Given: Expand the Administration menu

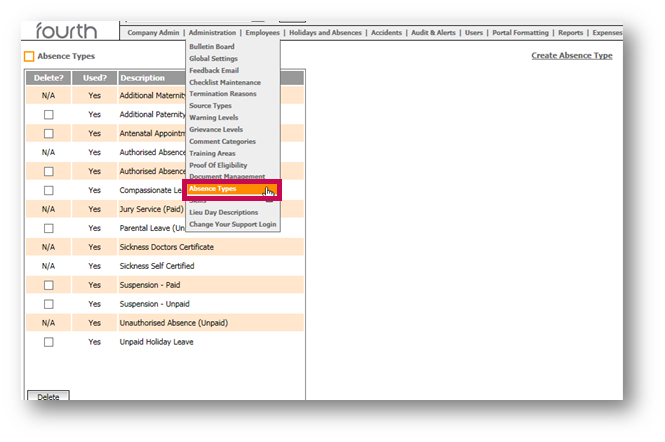Looking at the screenshot, I should coord(212,33).
